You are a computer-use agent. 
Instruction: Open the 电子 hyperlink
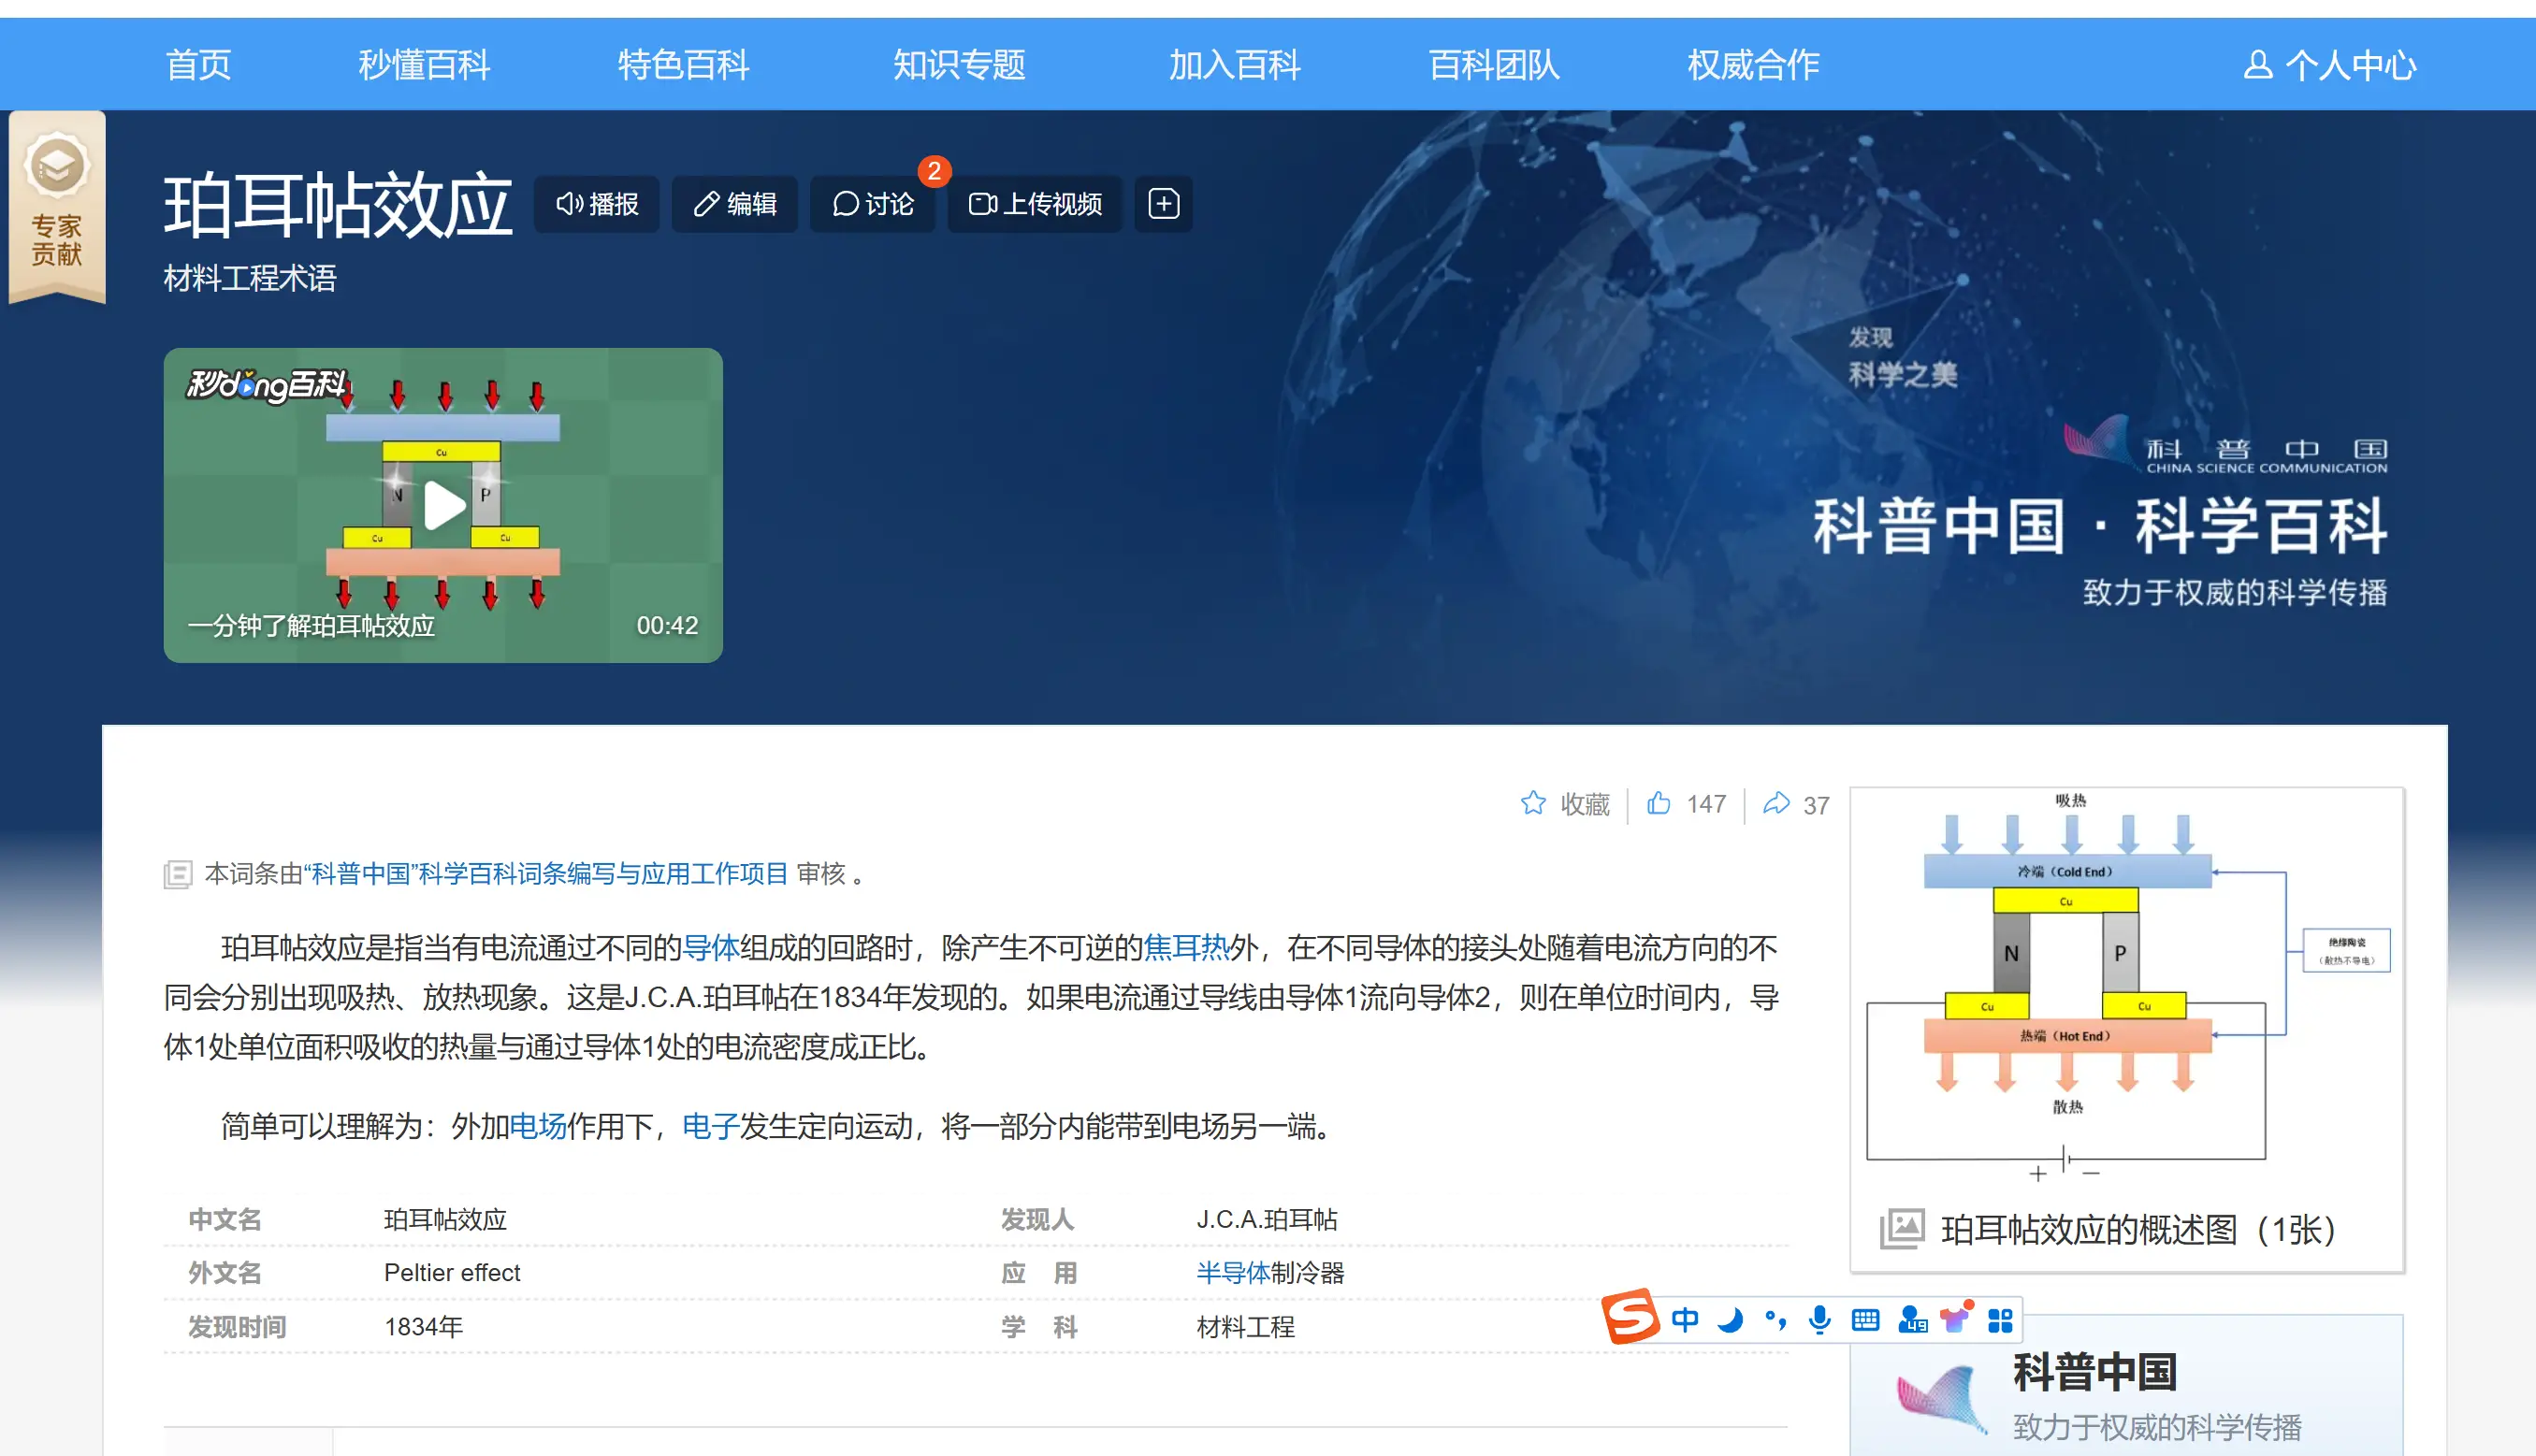[x=711, y=1127]
